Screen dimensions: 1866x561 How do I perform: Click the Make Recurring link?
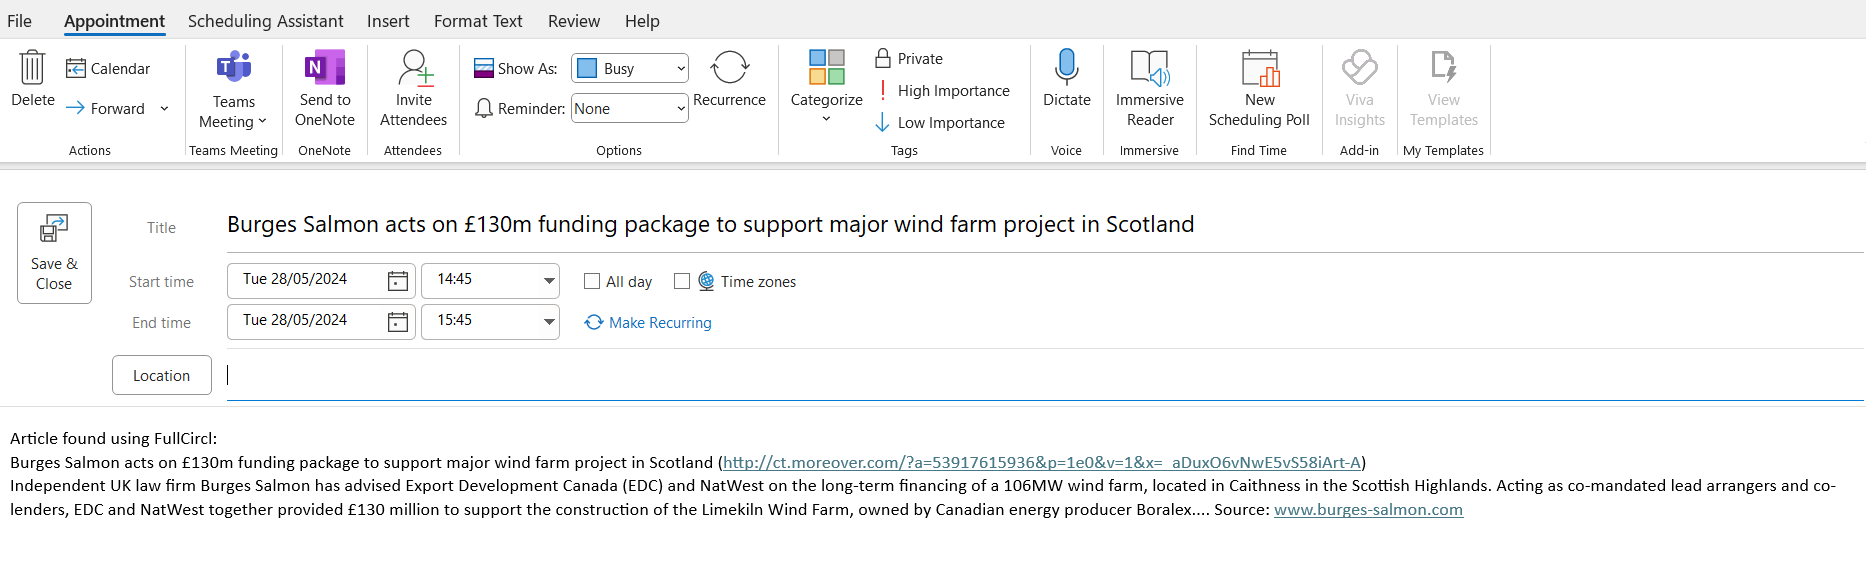660,323
